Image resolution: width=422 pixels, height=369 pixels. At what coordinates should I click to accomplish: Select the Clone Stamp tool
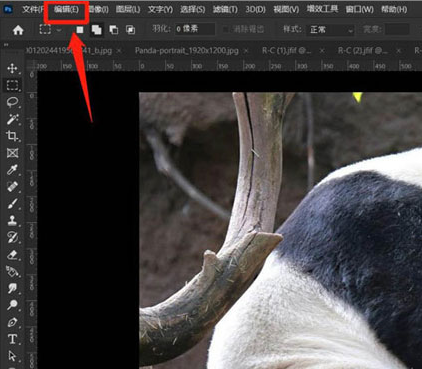click(12, 220)
